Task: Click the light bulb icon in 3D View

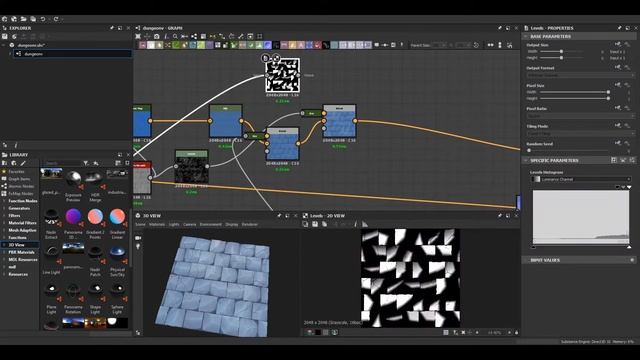Action: pos(138,246)
